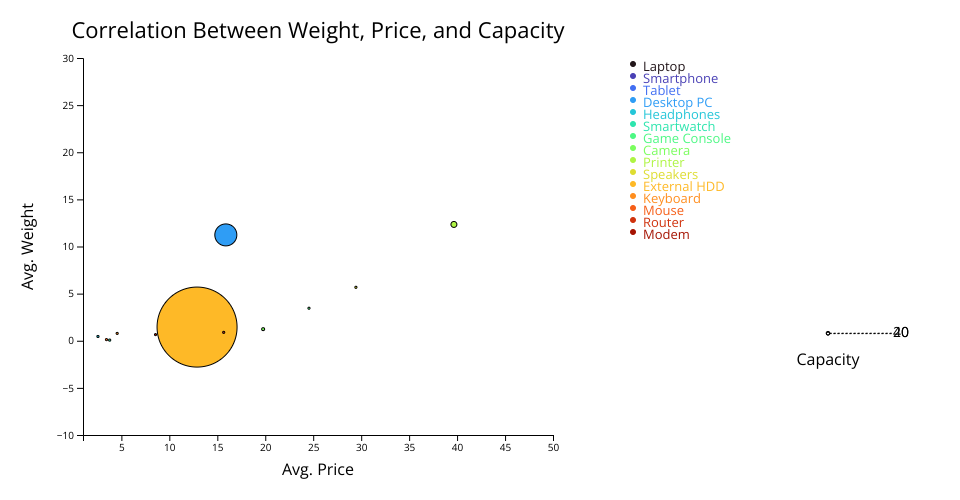Toggle the Speakers legend entry
Viewport: 960px width, 500px height.
670,175
